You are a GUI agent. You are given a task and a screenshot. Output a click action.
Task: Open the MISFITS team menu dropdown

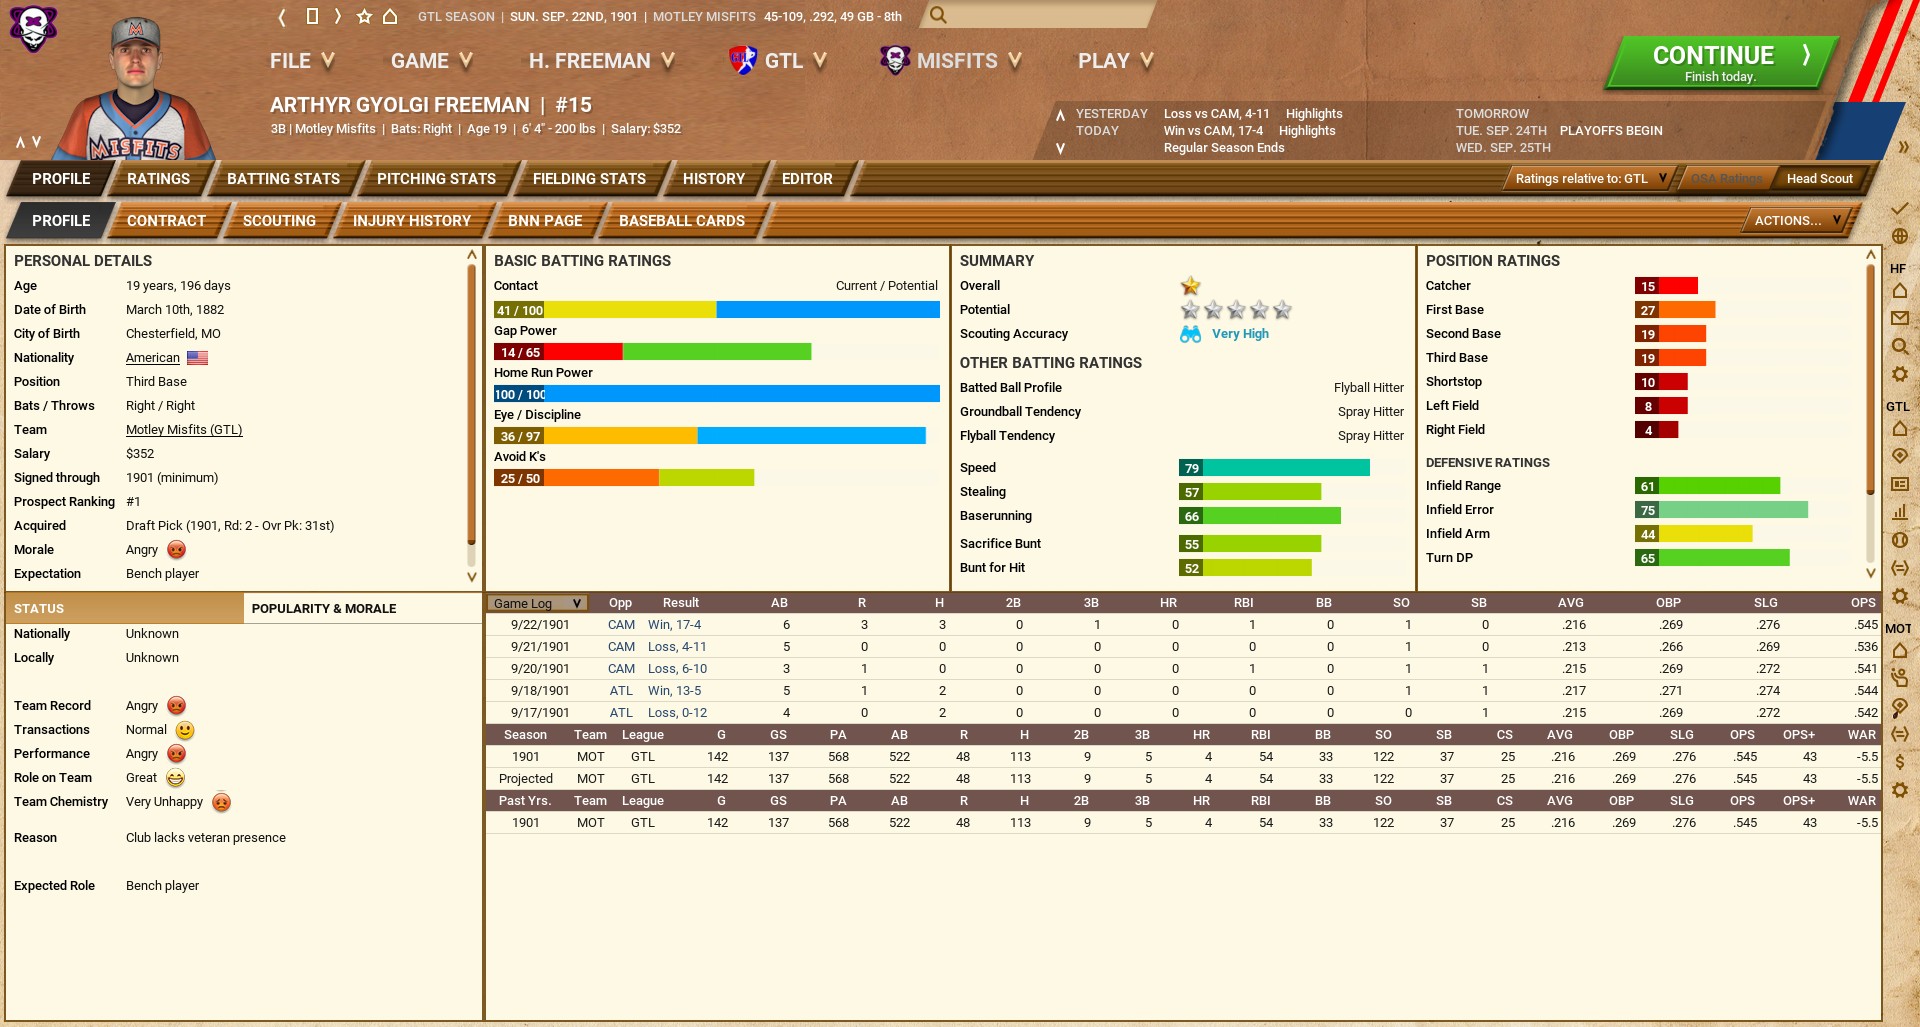pos(951,61)
